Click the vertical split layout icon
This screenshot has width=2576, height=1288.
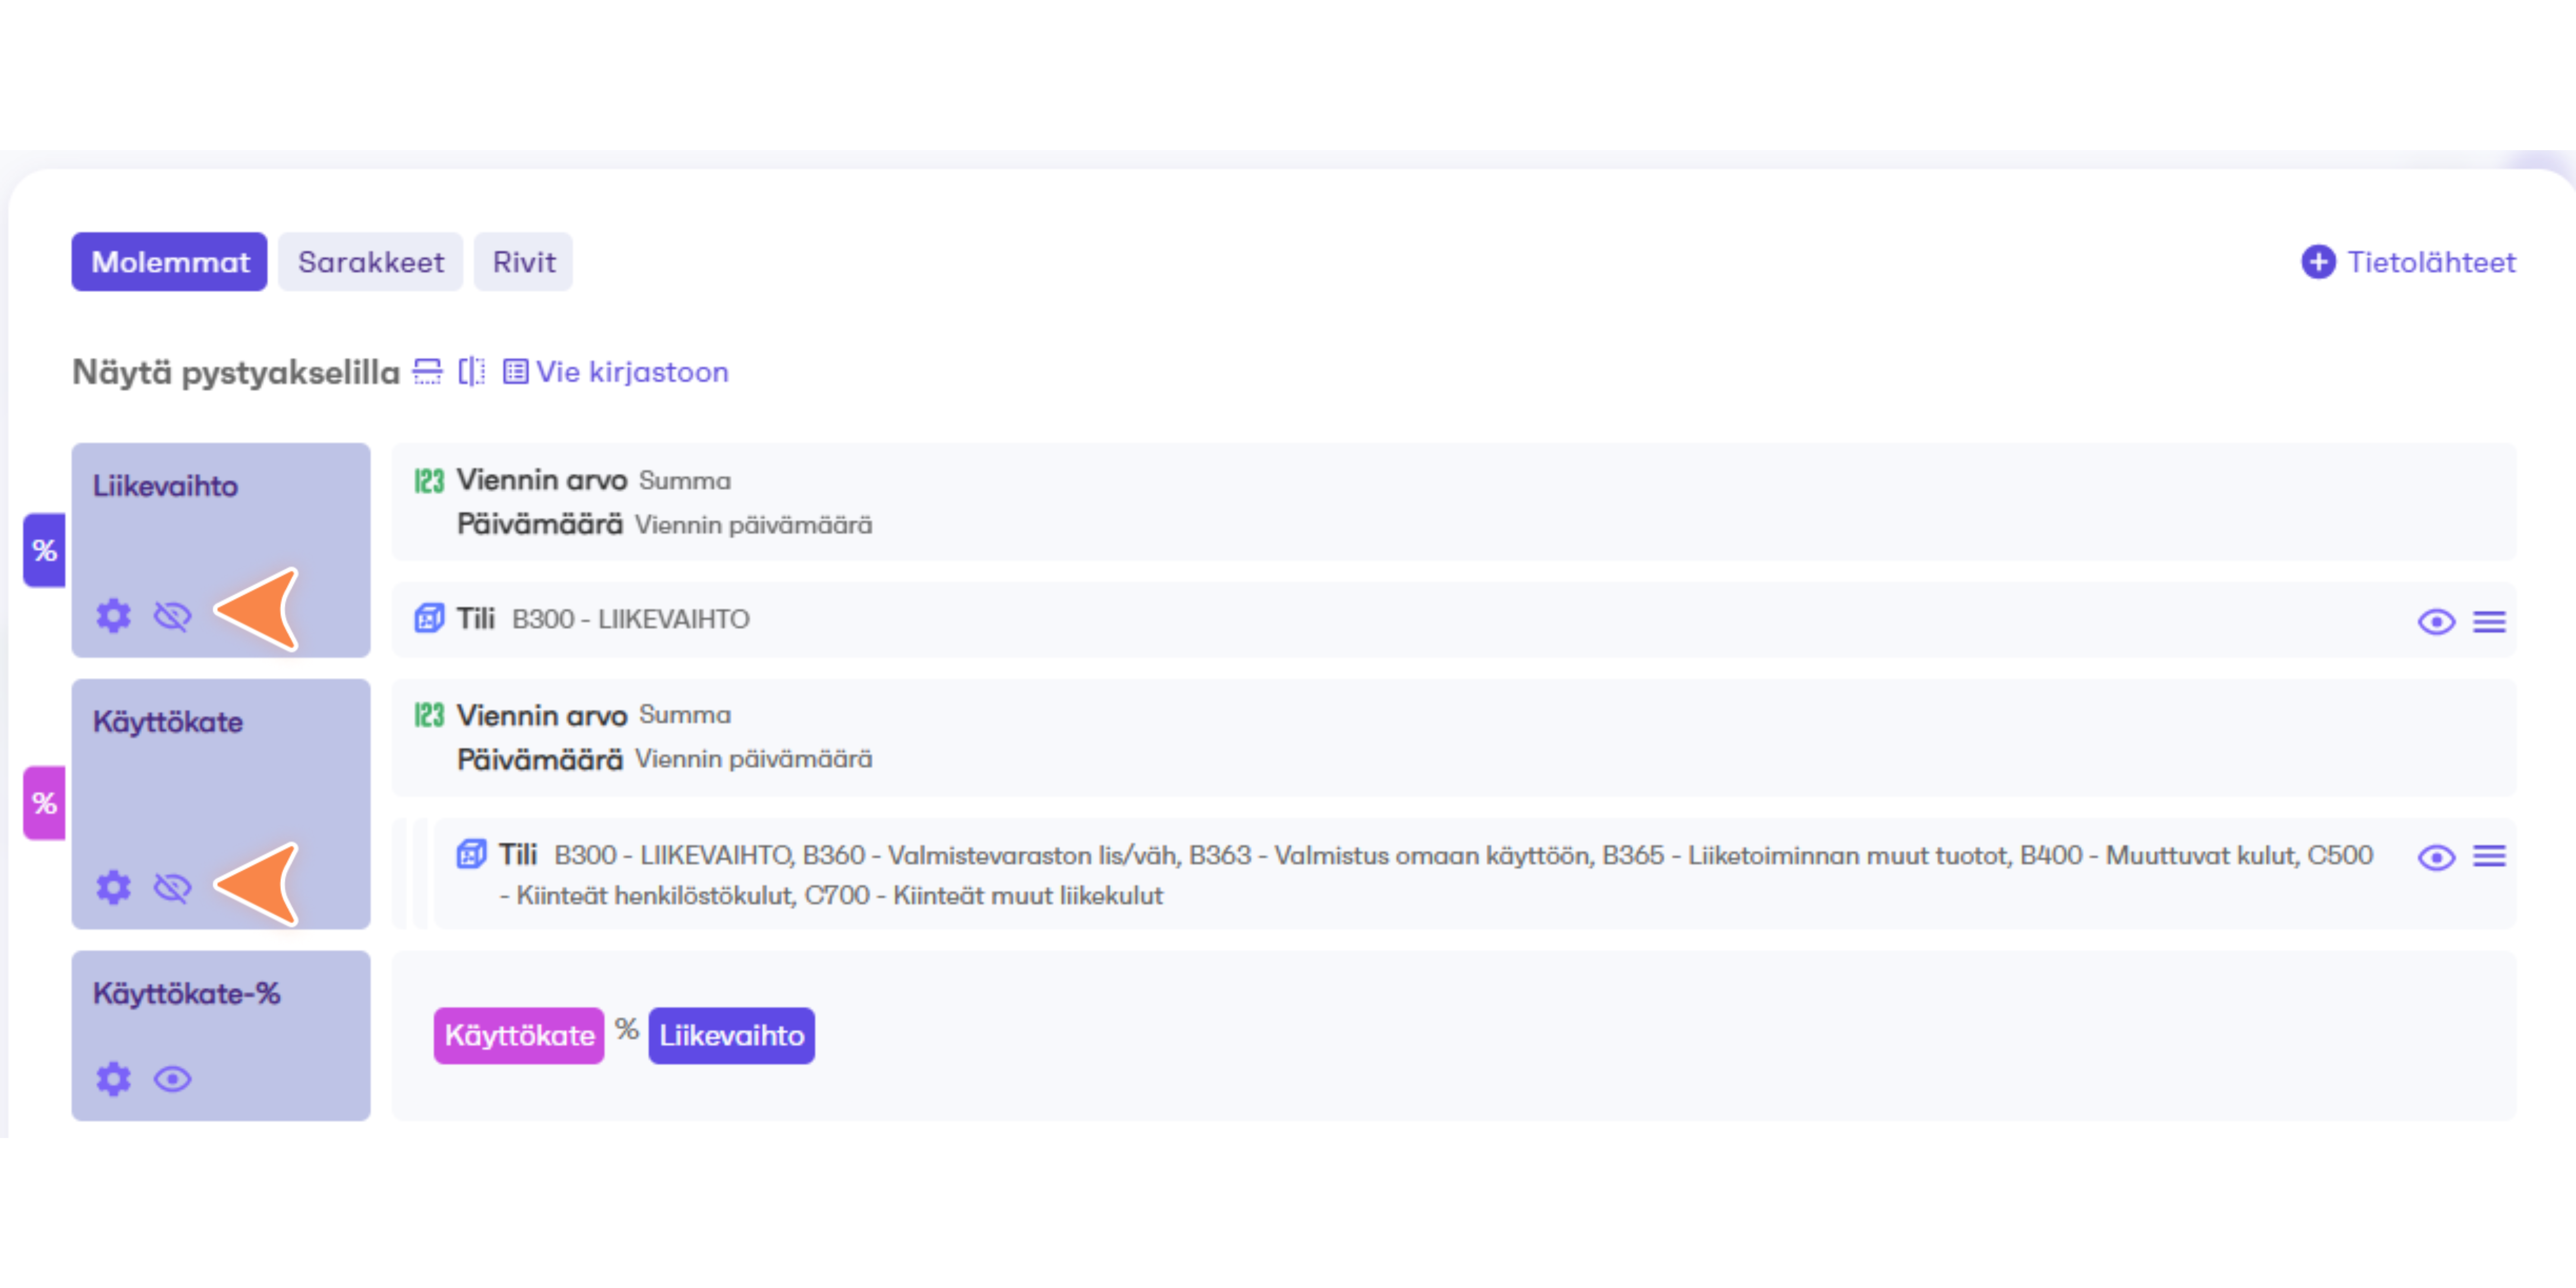click(472, 372)
